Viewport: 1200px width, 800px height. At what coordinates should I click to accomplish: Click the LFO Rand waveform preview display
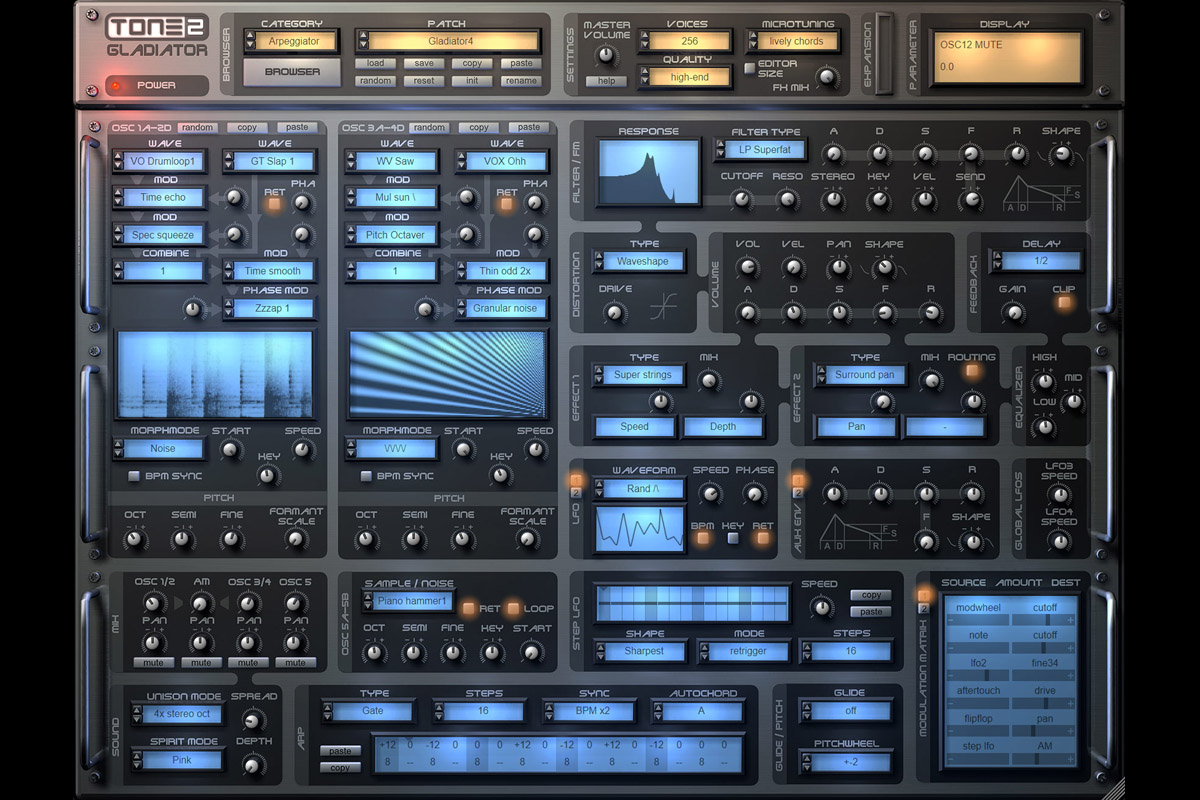pyautogui.click(x=640, y=529)
